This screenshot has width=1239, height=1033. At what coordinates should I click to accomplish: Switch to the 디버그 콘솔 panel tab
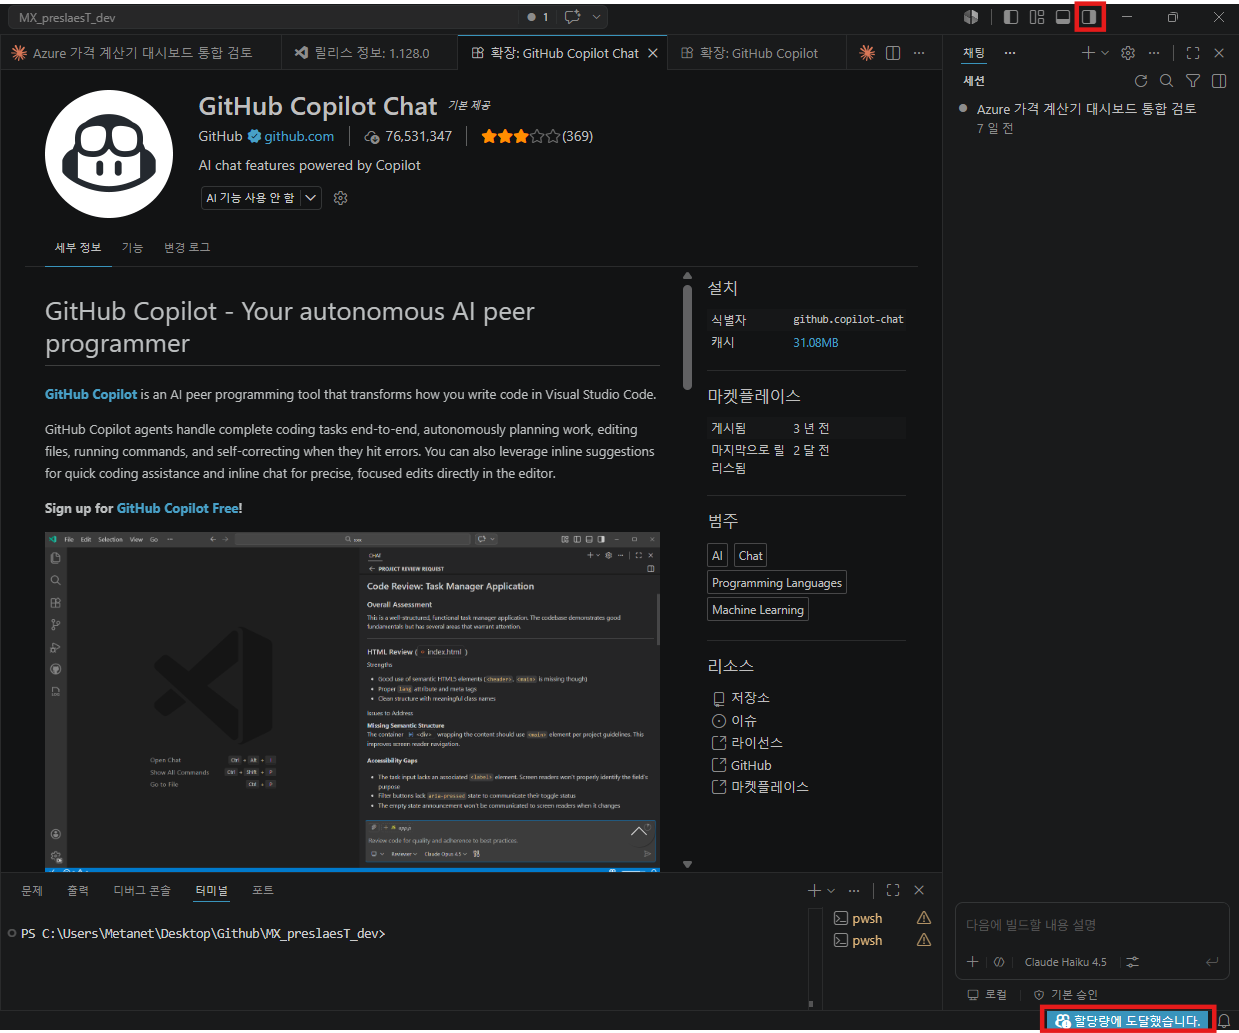[142, 890]
